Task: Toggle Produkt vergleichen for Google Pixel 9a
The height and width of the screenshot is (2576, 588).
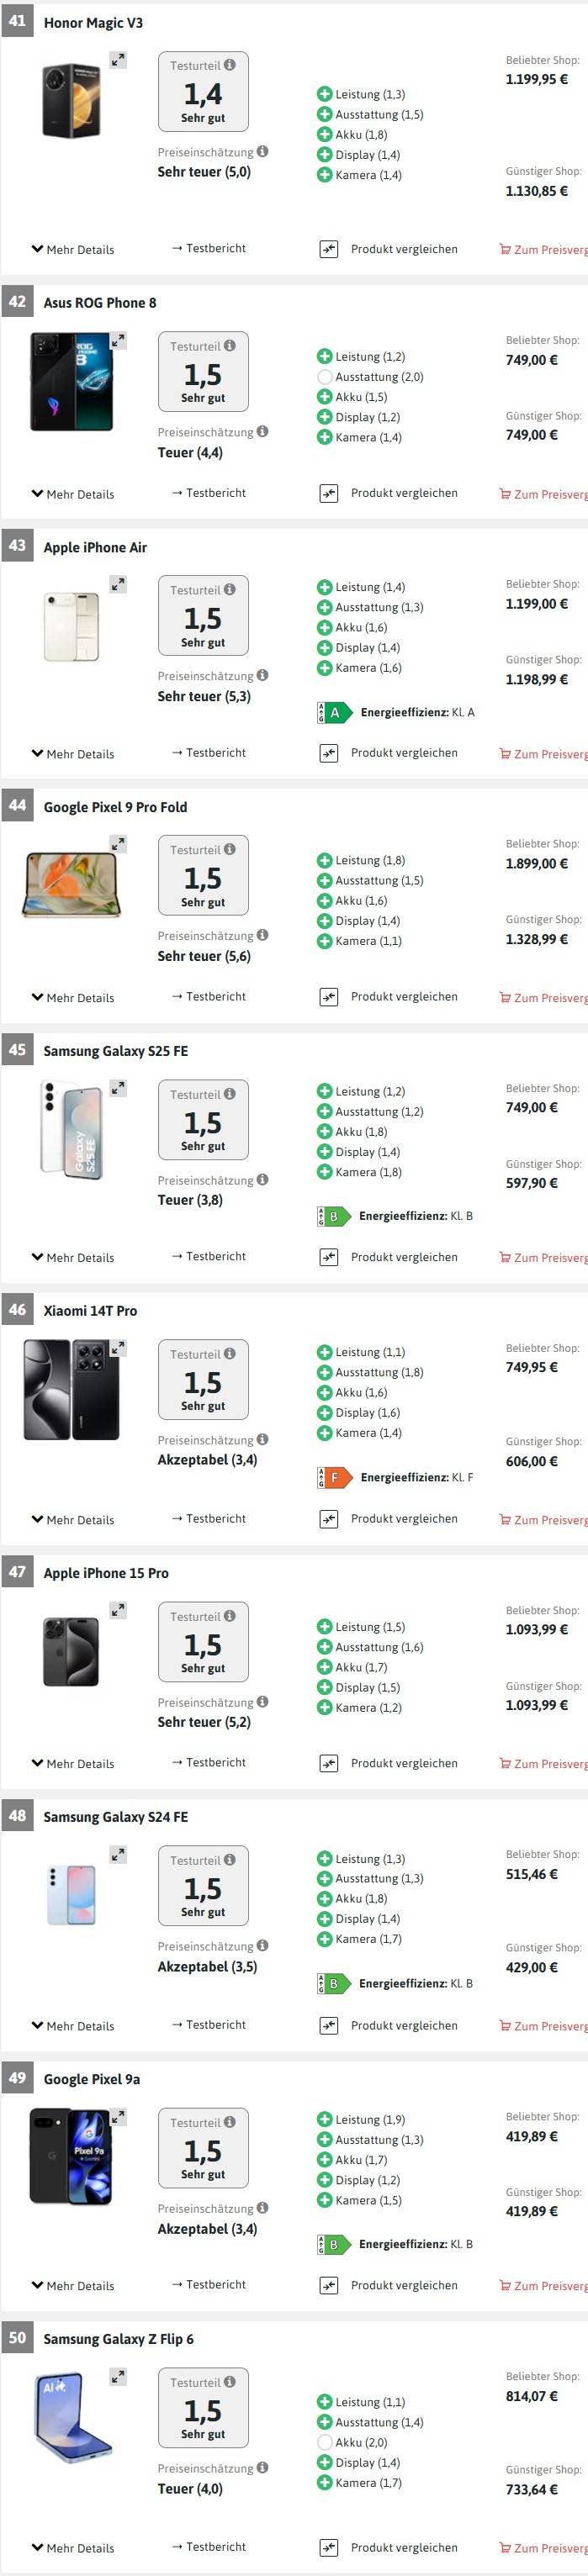Action: click(x=329, y=2285)
